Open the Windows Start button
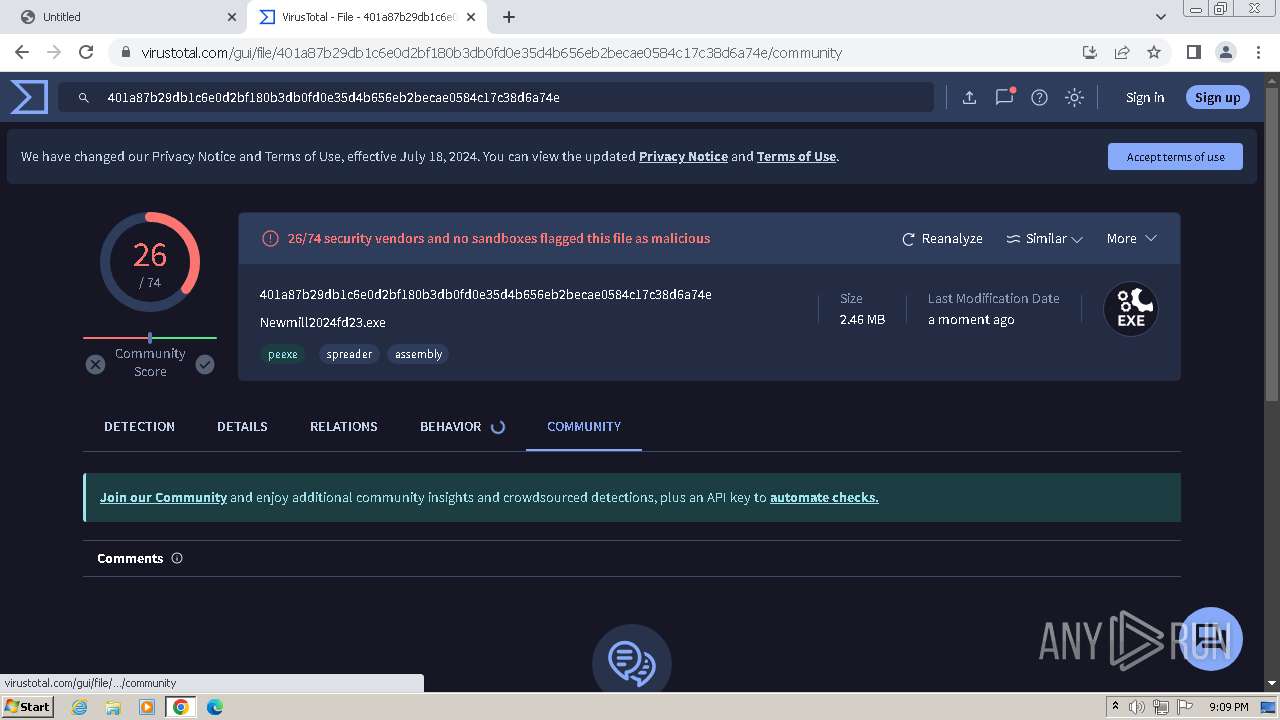Image resolution: width=1280 pixels, height=720 pixels. pos(28,707)
